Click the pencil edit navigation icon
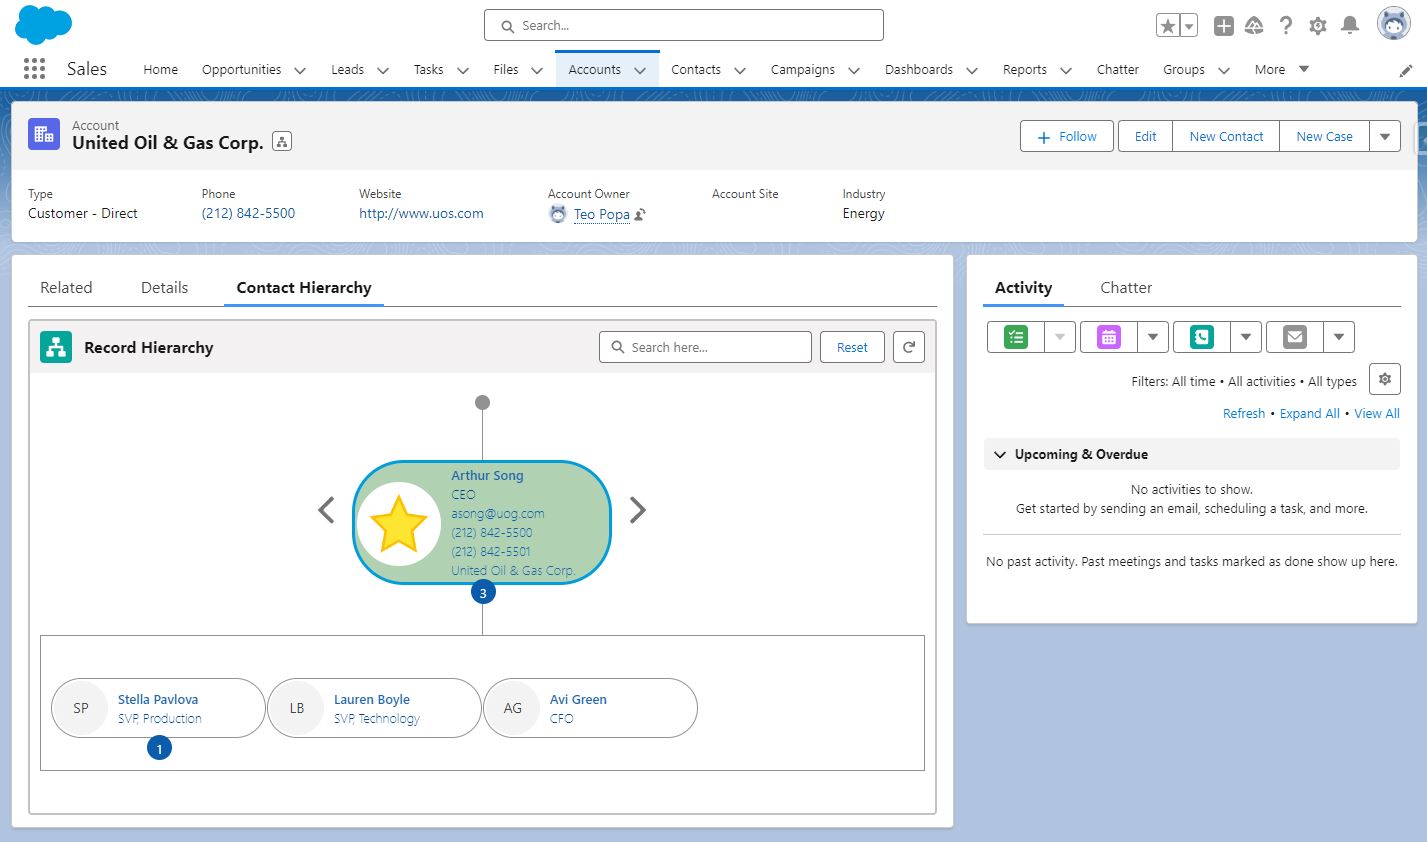 (1406, 70)
